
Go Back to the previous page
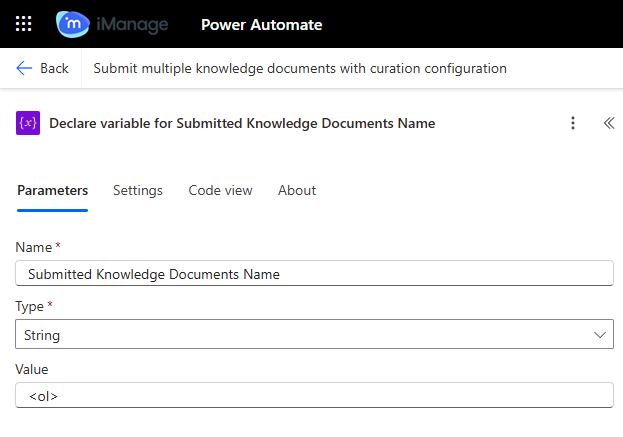pos(43,68)
